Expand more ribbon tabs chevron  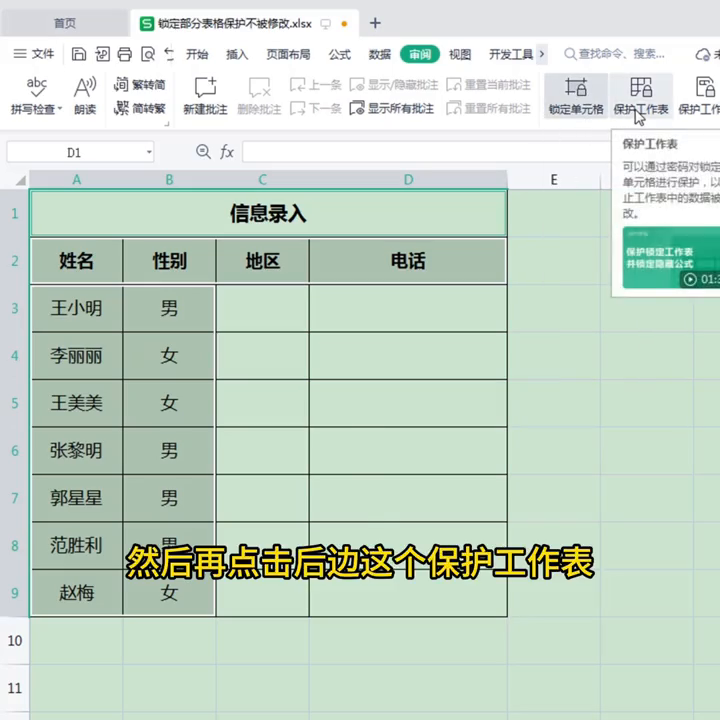click(542, 54)
